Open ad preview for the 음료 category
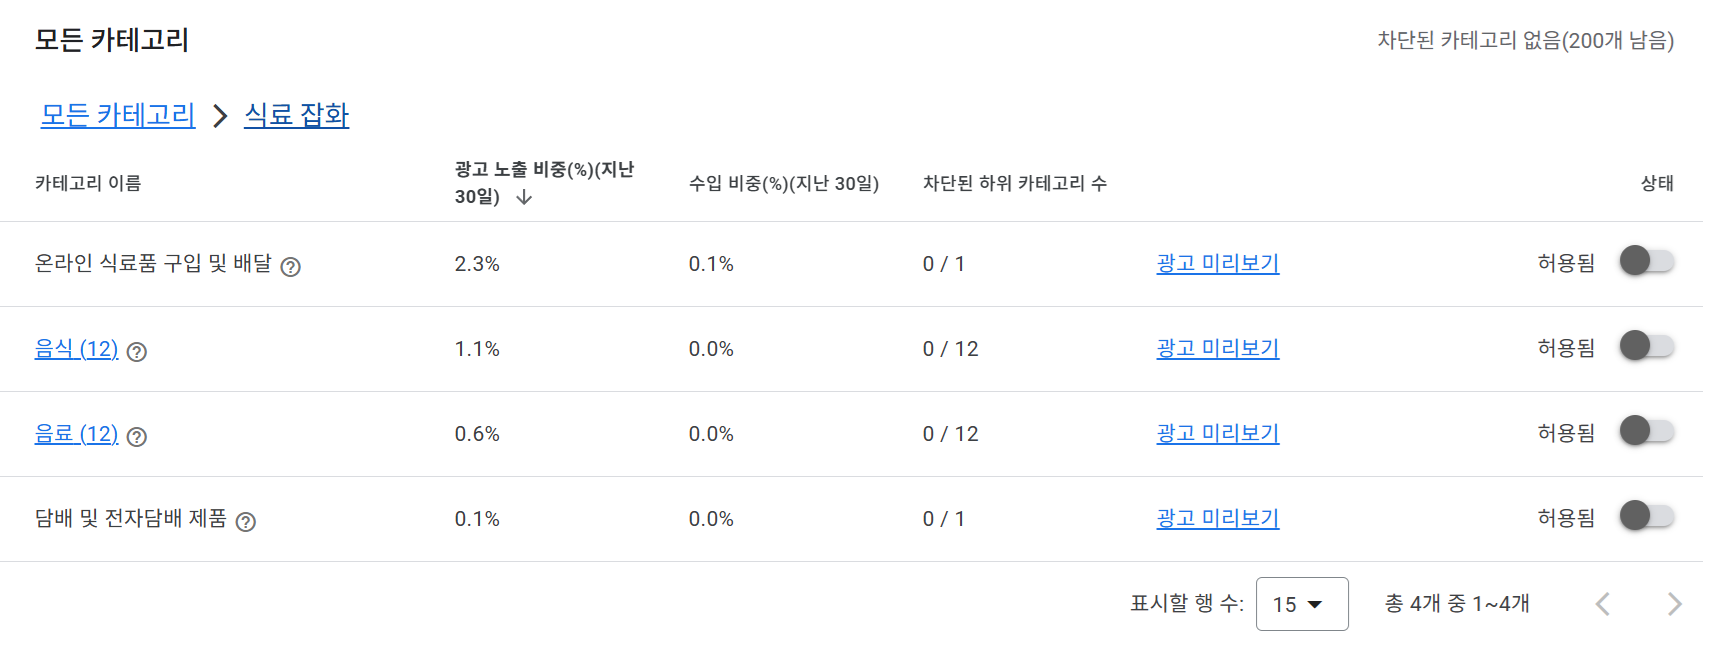Viewport: 1725px width, 648px height. 1216,433
